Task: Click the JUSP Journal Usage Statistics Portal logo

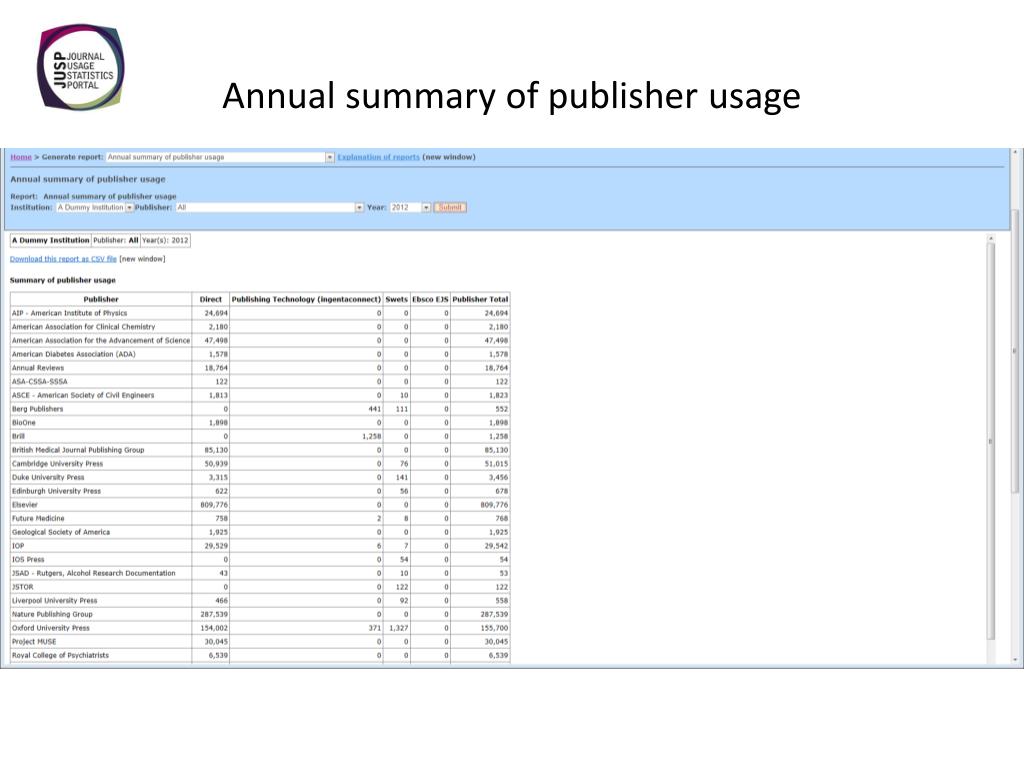Action: tap(81, 68)
